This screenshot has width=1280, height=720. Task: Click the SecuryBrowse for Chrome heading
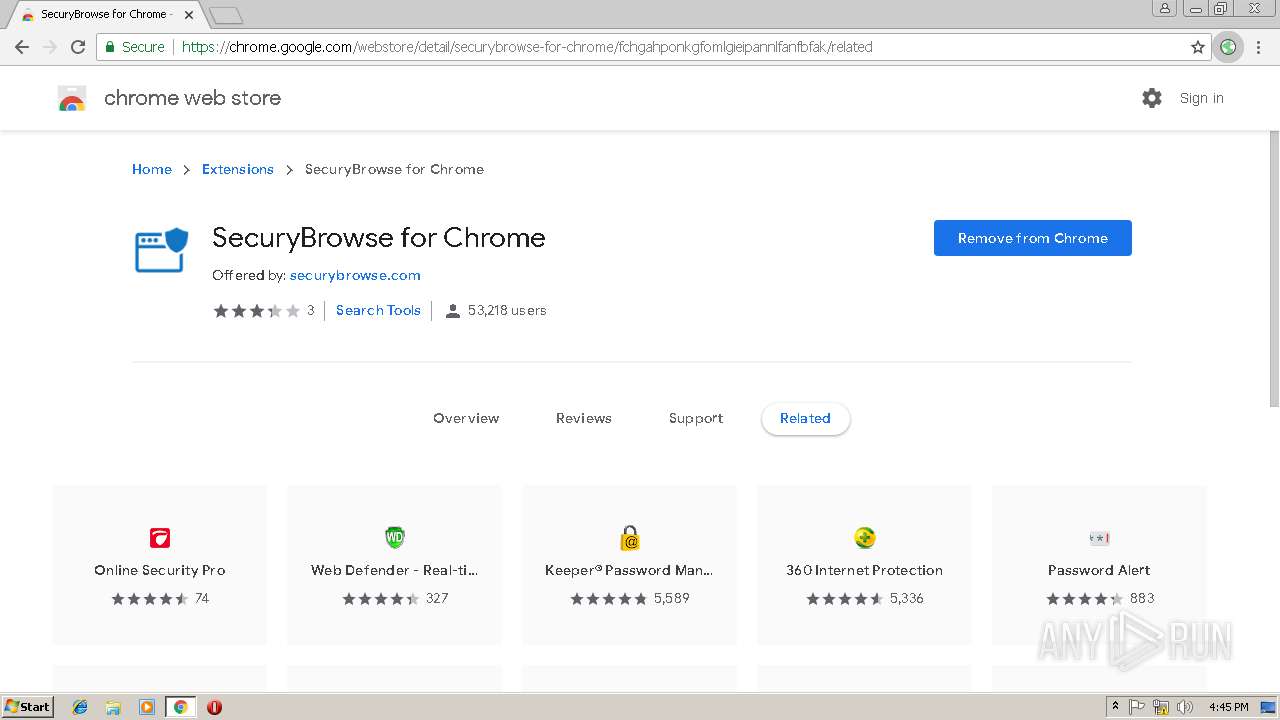coord(379,238)
